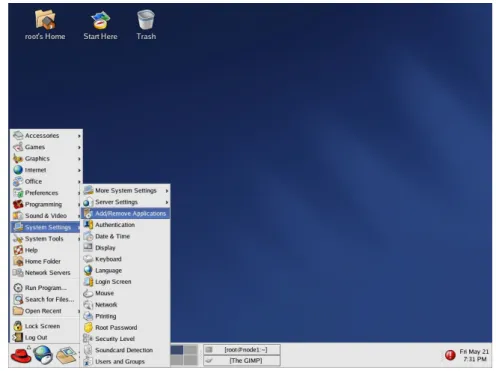Expand the Internet submenu arrow
The width and height of the screenshot is (496, 371).
tap(79, 170)
